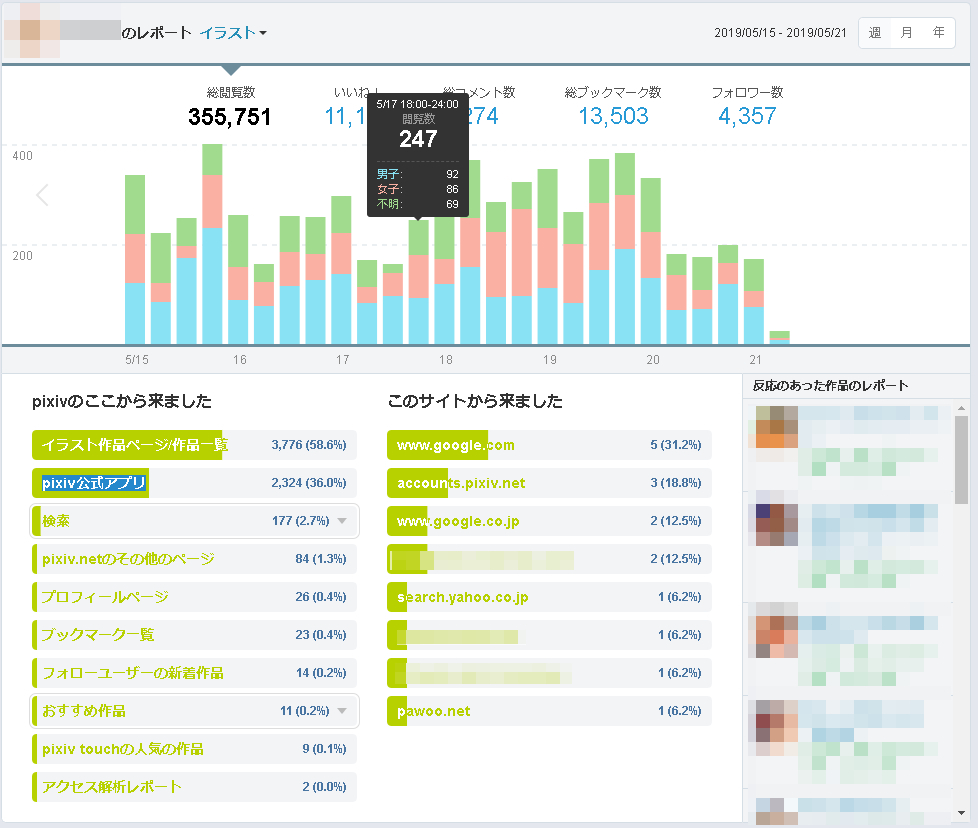Open the www.google.com referrer entry

549,445
